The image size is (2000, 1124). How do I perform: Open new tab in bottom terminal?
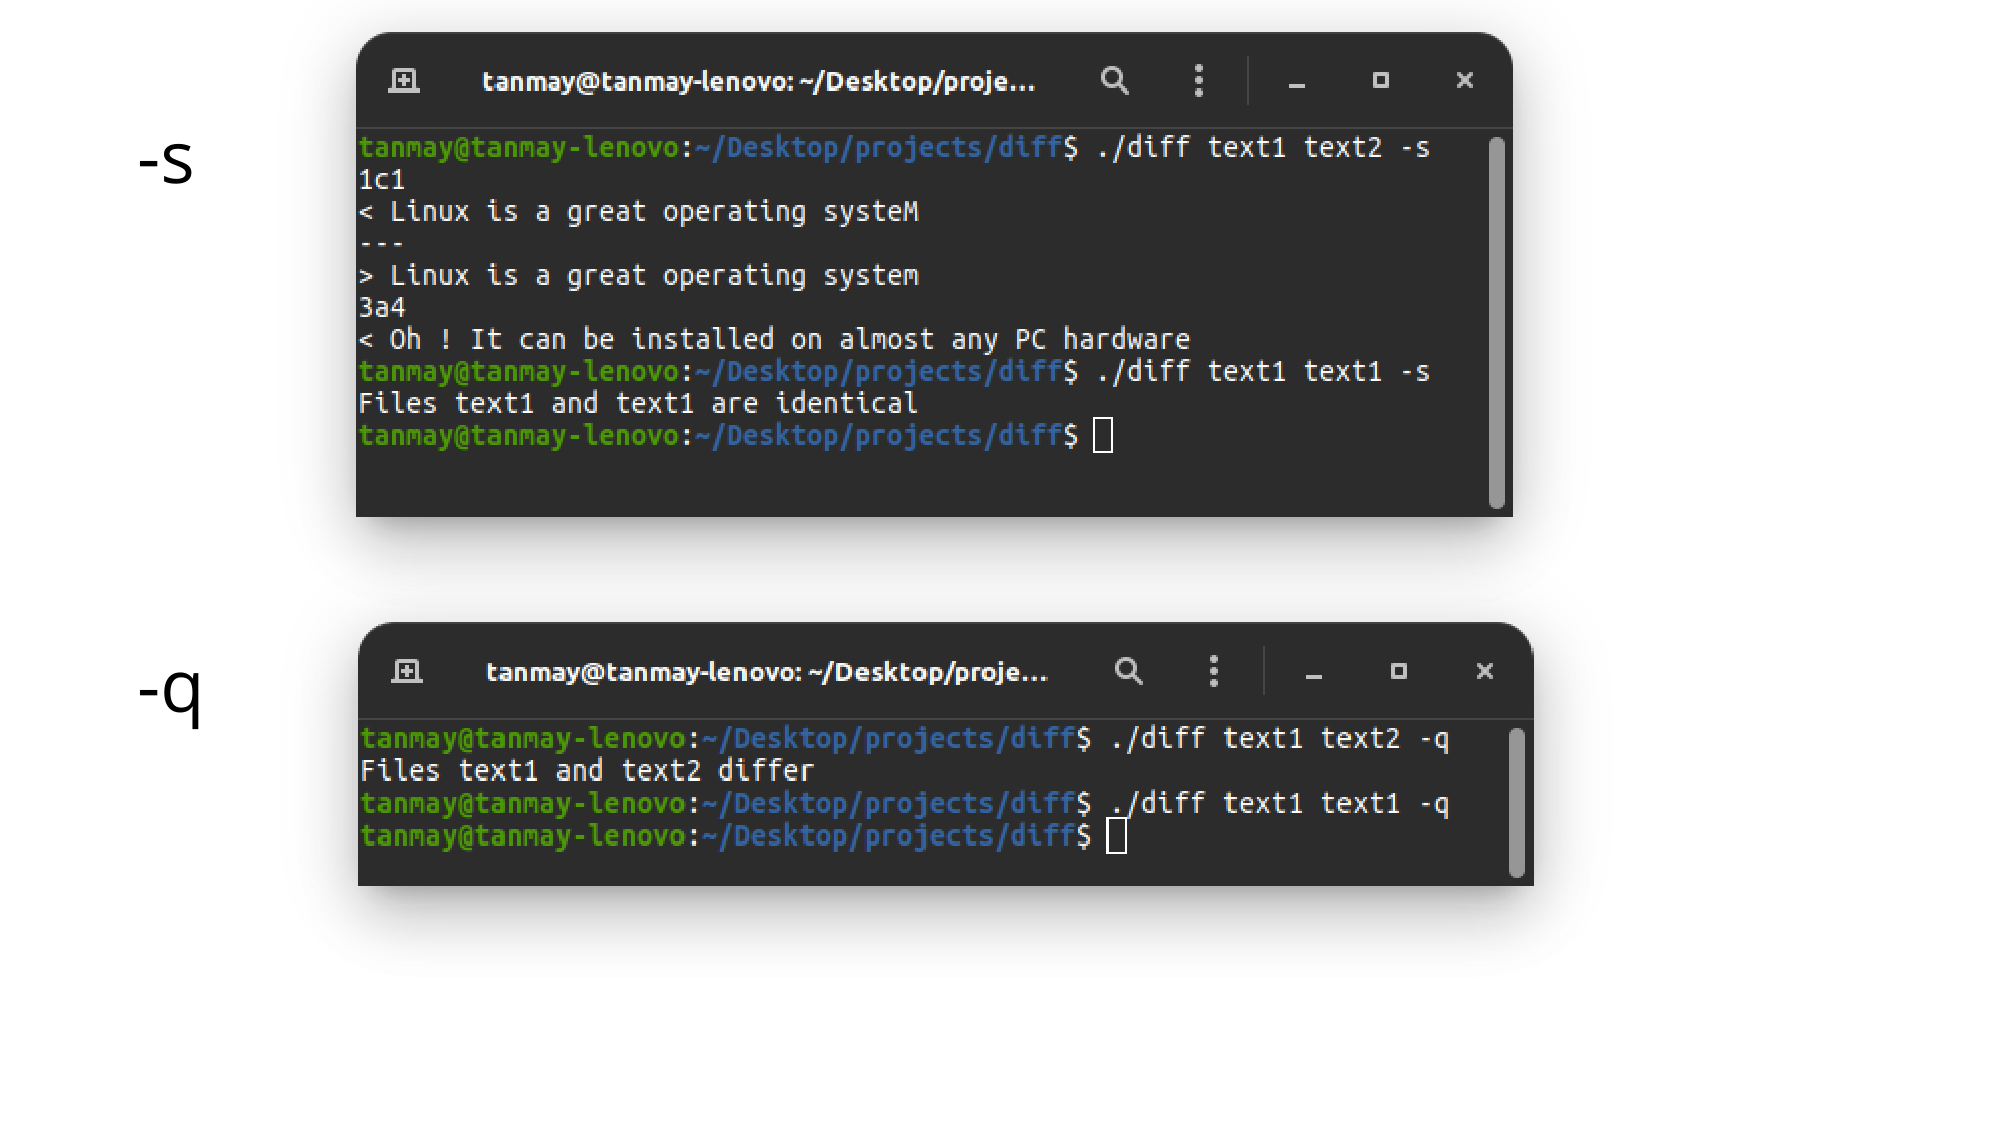click(407, 671)
